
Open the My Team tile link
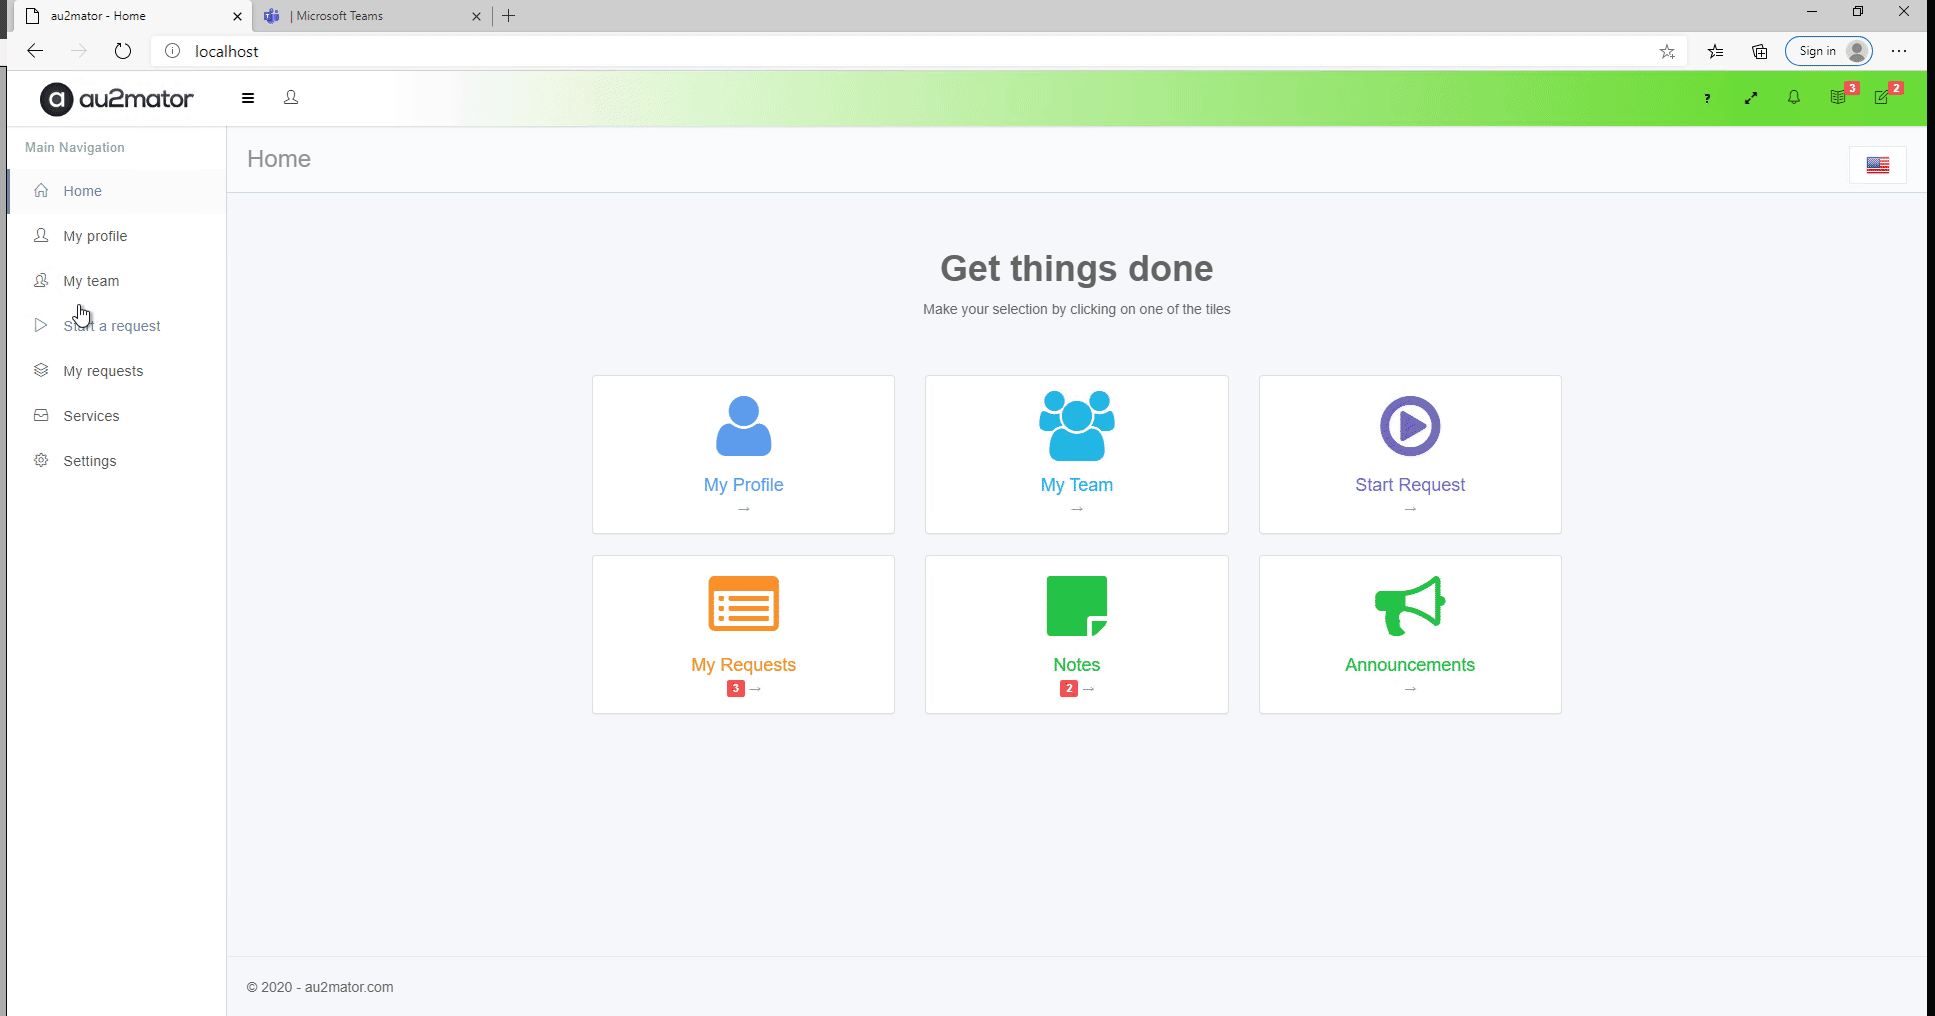pyautogui.click(x=1077, y=485)
